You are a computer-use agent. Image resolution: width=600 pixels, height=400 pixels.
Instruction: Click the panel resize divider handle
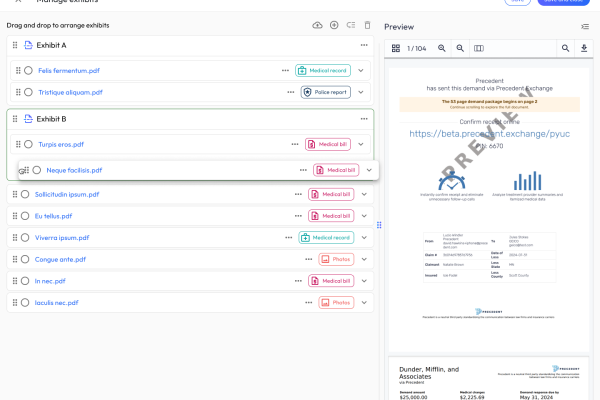point(379,225)
